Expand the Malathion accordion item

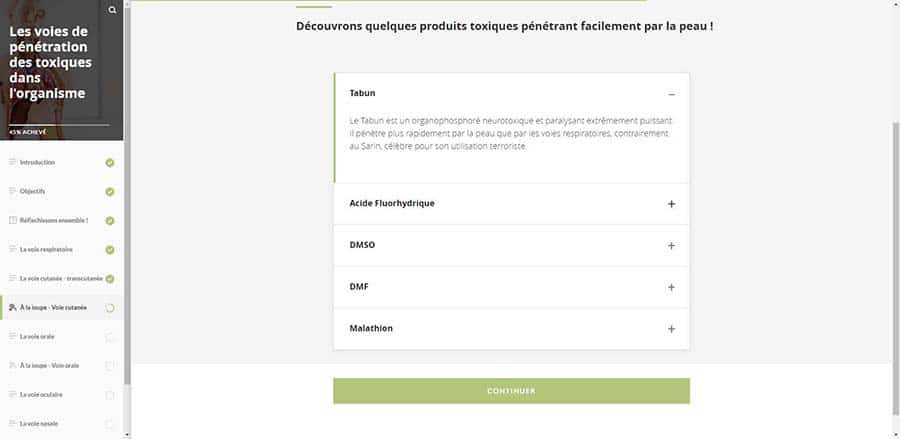tap(671, 329)
